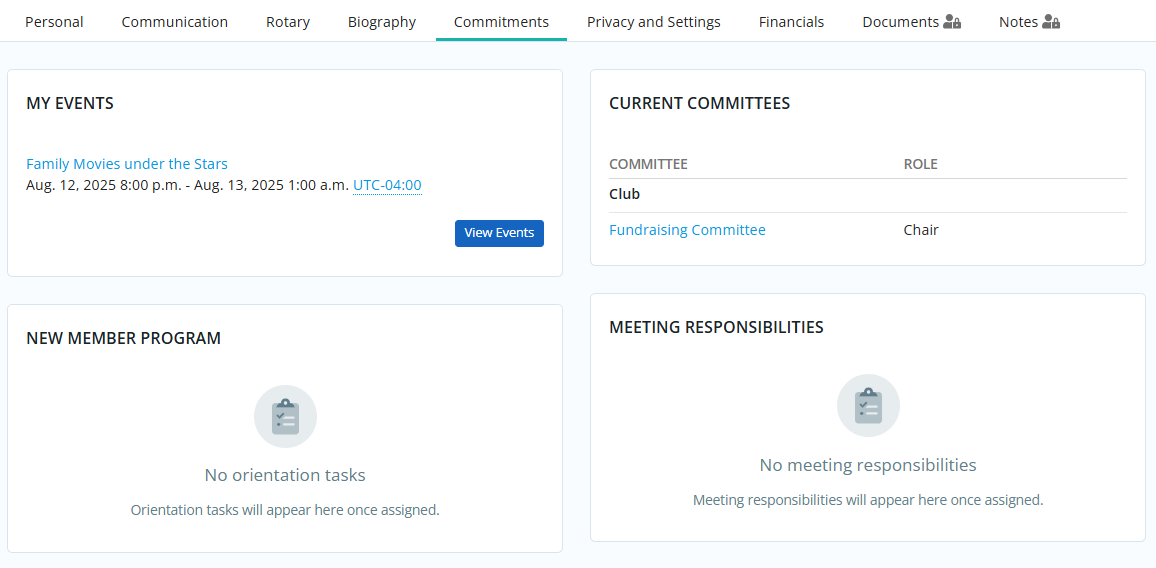Go to the Biography tab
This screenshot has height=568, width=1156.
pos(382,22)
